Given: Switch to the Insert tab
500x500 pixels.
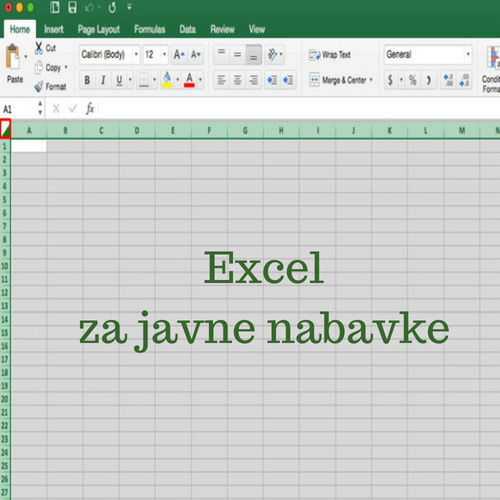Looking at the screenshot, I should 54,29.
